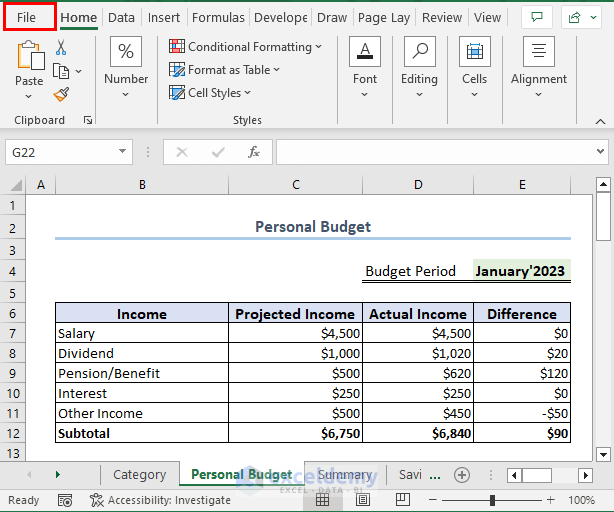Switch to Normal view icon

(322, 500)
